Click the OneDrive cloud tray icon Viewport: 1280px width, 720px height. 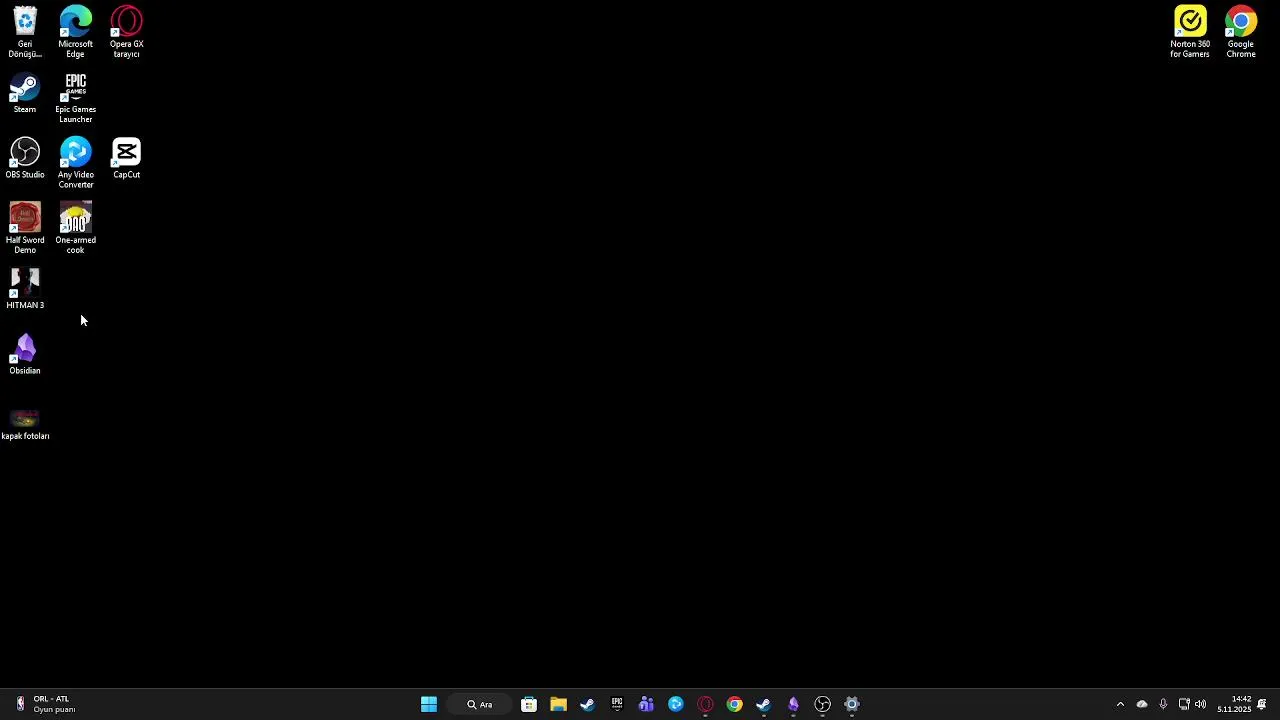pyautogui.click(x=1142, y=704)
